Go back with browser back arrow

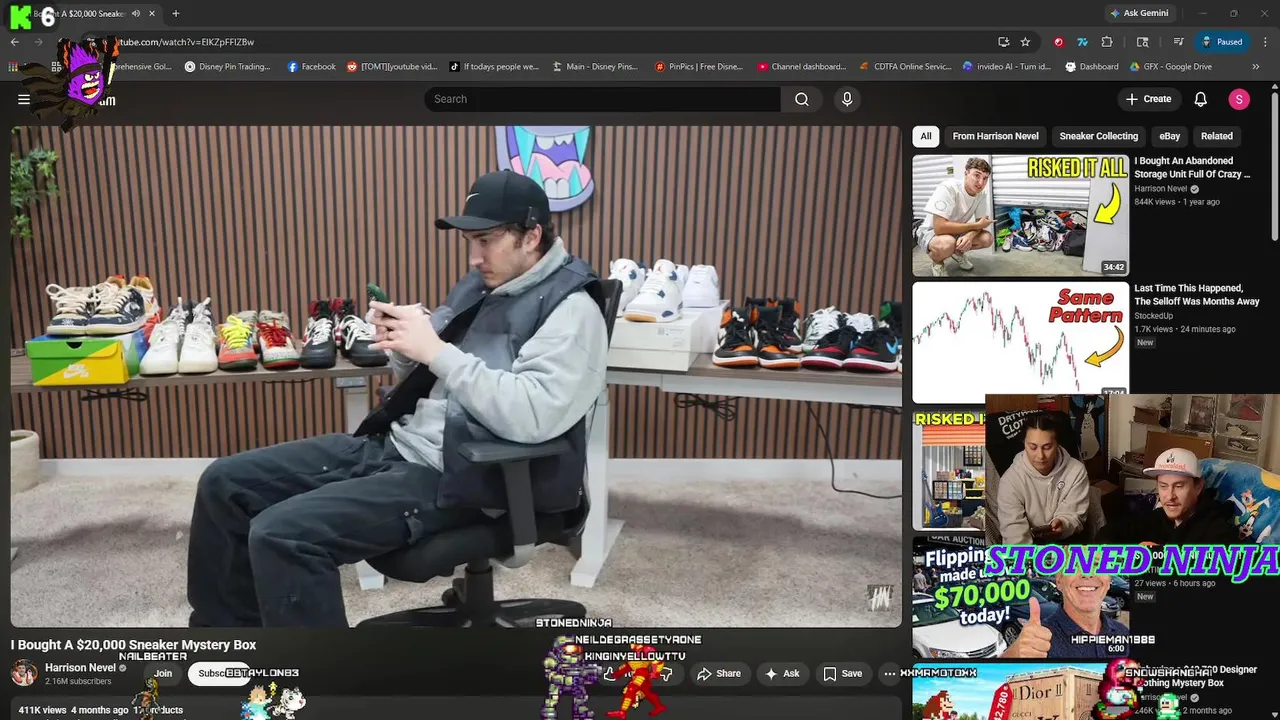(14, 42)
